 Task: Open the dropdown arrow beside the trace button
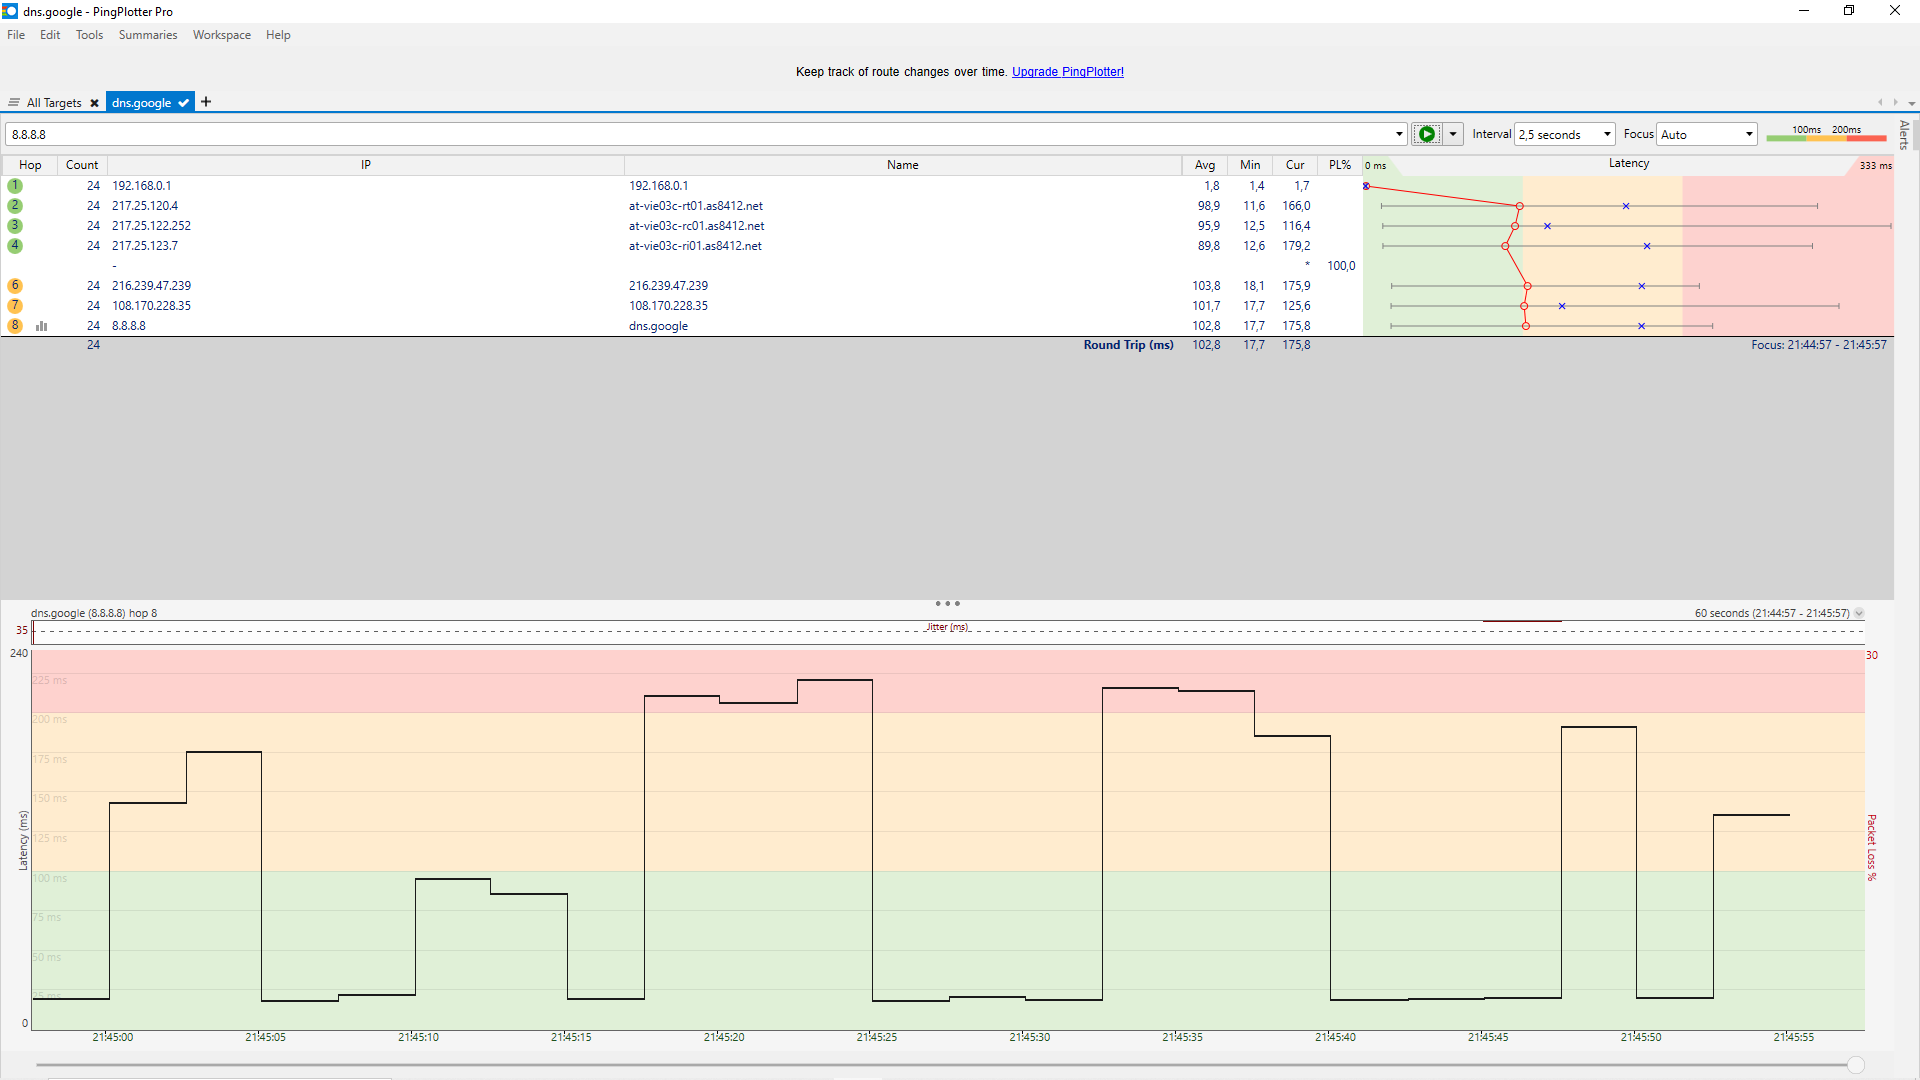point(1453,134)
